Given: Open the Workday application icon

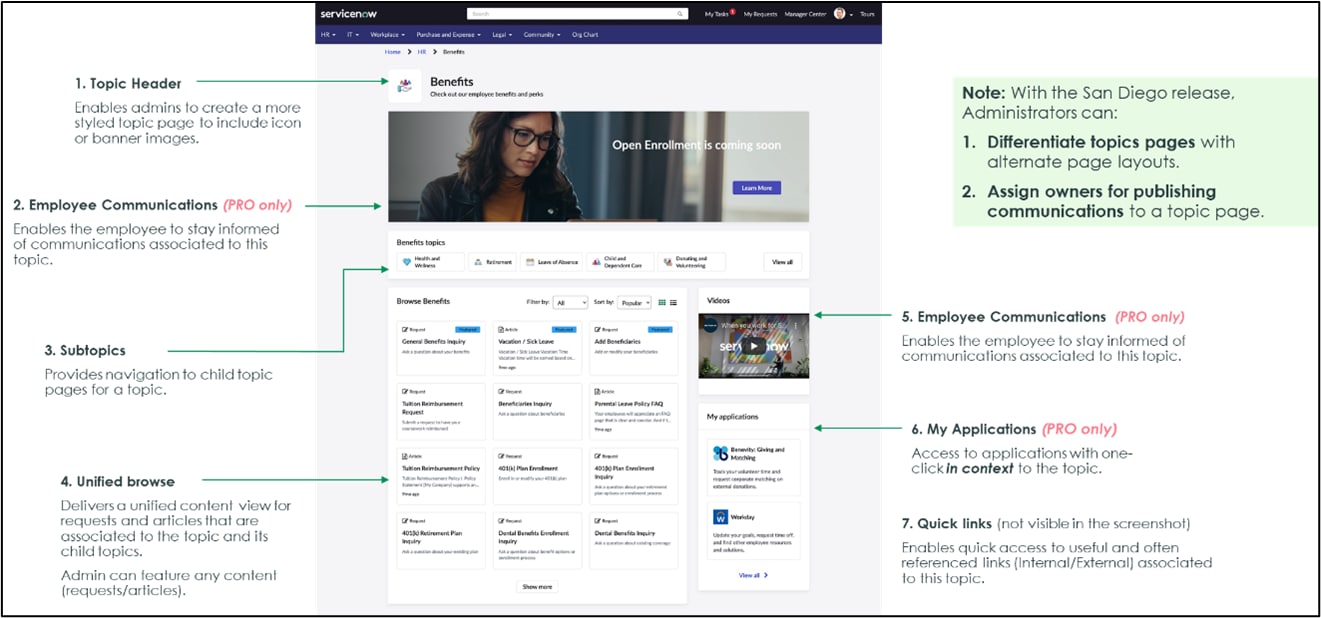Looking at the screenshot, I should [721, 516].
